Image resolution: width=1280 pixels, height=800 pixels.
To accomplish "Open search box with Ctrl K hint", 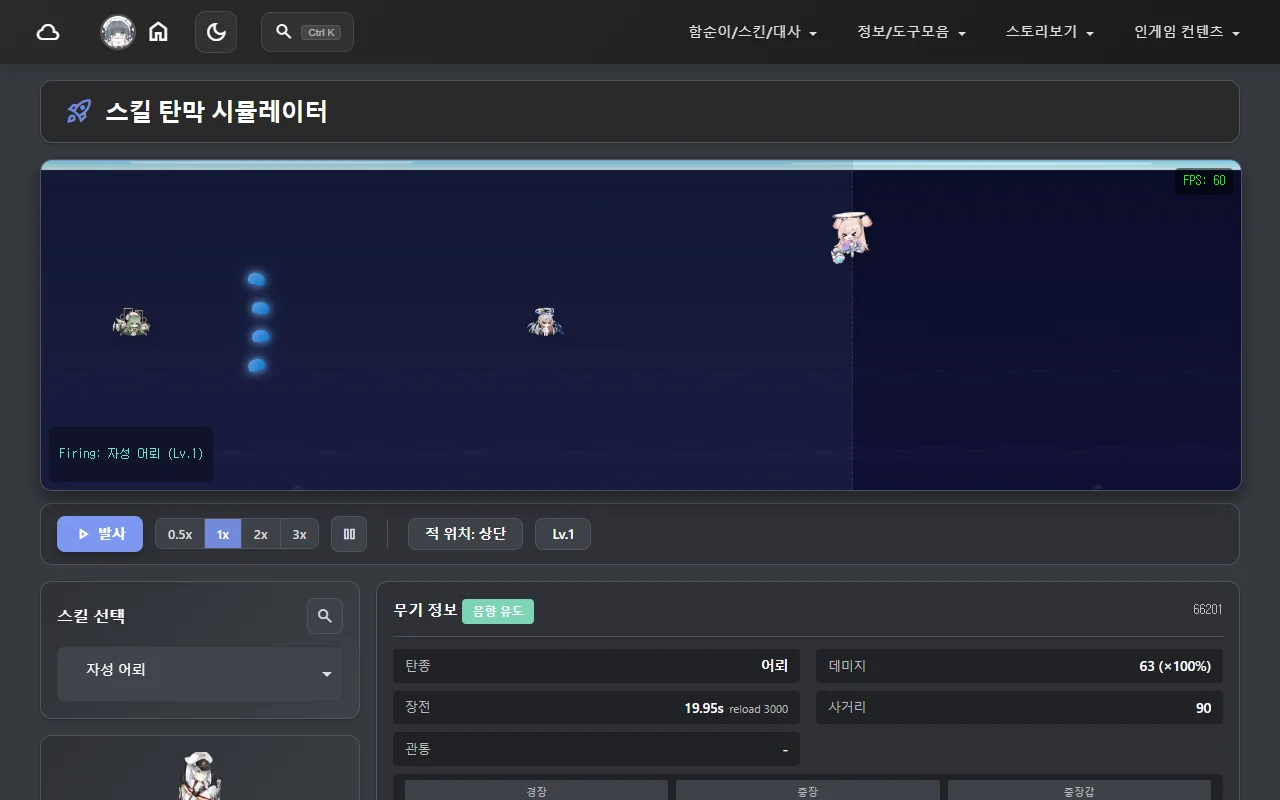I will [307, 32].
